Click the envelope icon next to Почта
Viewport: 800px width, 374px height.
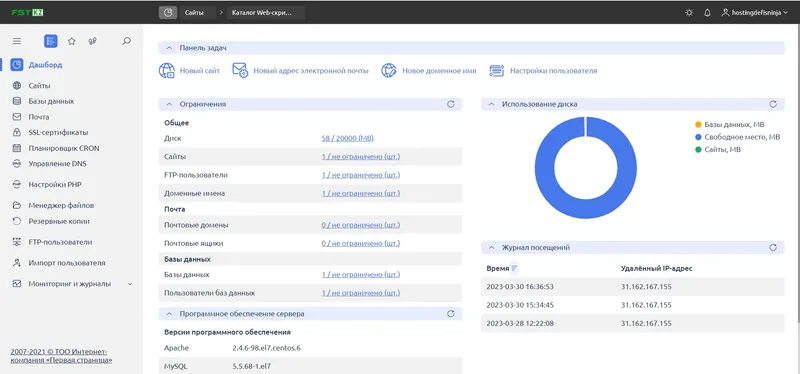tap(17, 117)
